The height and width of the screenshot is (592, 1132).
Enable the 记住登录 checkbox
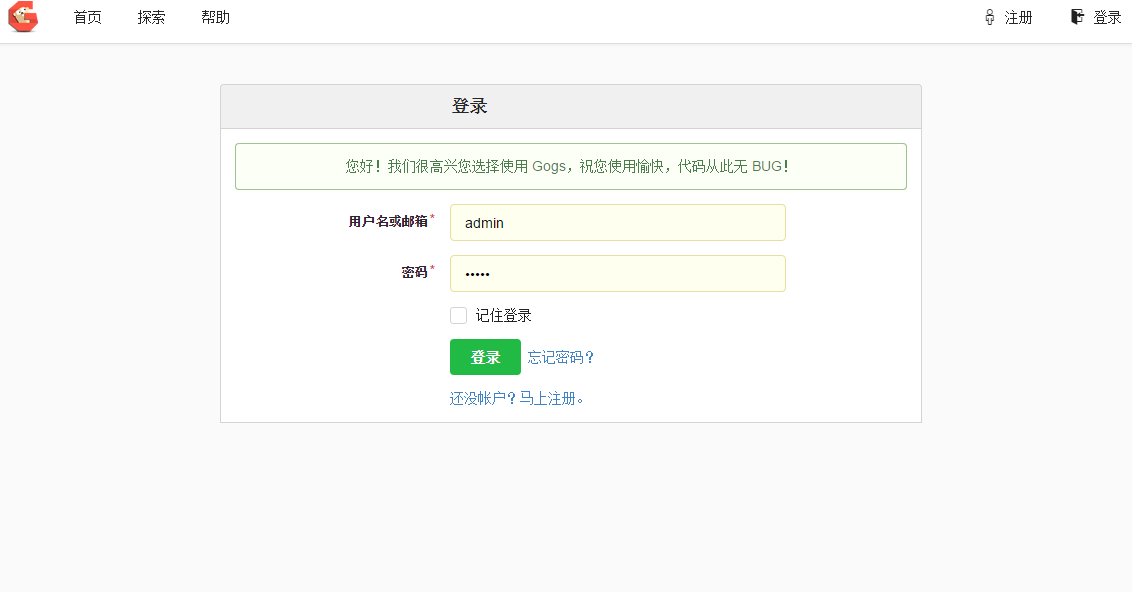click(458, 315)
